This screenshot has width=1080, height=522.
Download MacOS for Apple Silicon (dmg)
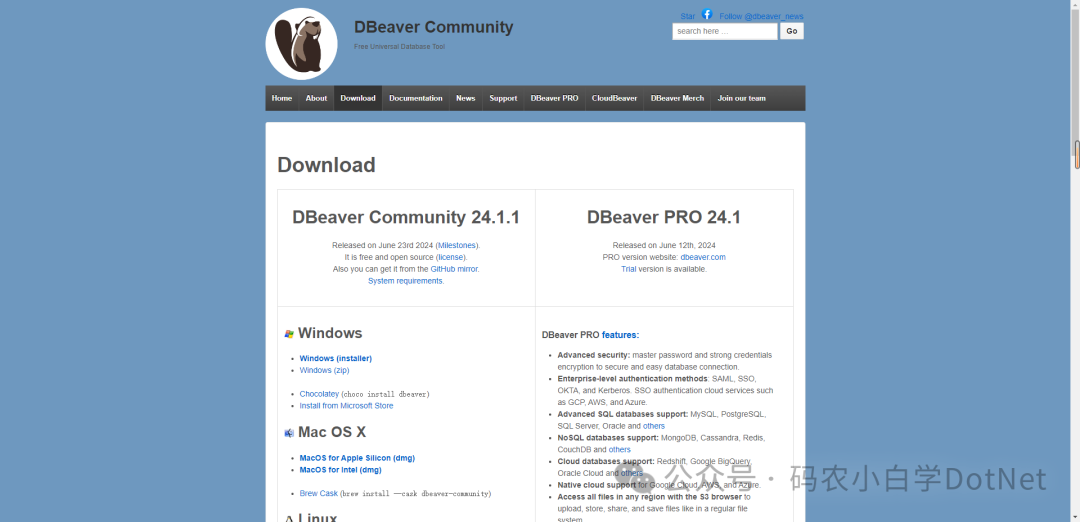tap(357, 458)
